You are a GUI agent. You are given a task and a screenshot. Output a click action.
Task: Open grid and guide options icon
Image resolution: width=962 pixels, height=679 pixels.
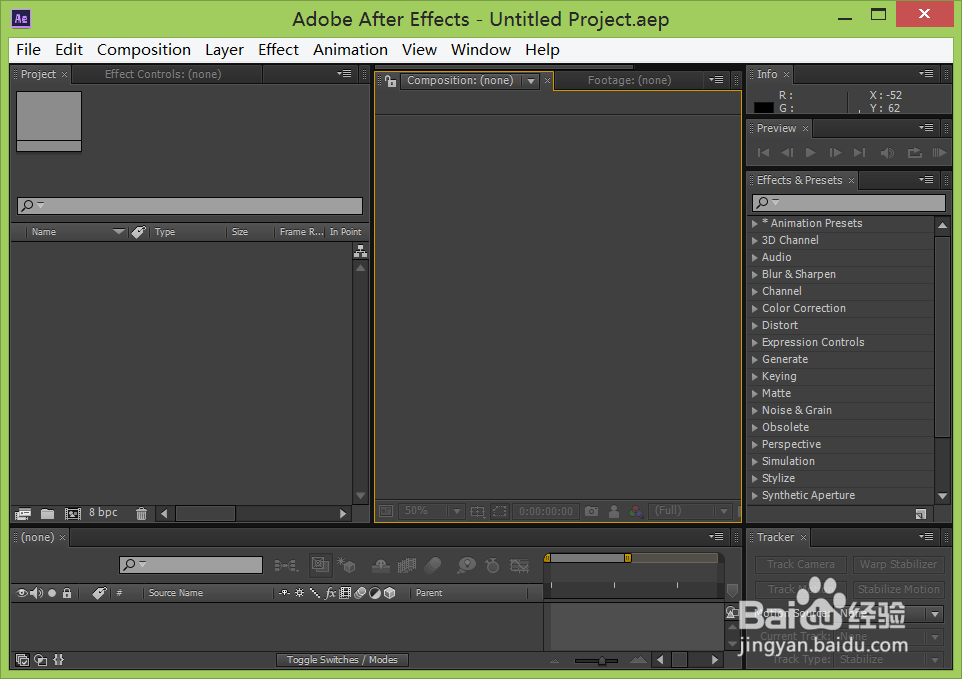[x=477, y=511]
